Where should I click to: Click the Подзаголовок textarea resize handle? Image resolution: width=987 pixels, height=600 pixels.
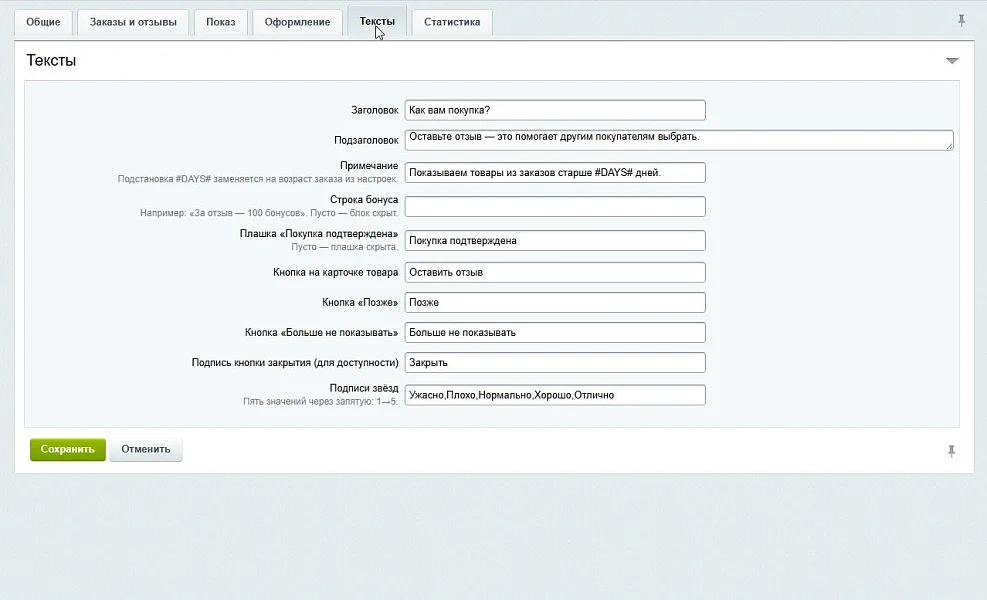point(949,146)
